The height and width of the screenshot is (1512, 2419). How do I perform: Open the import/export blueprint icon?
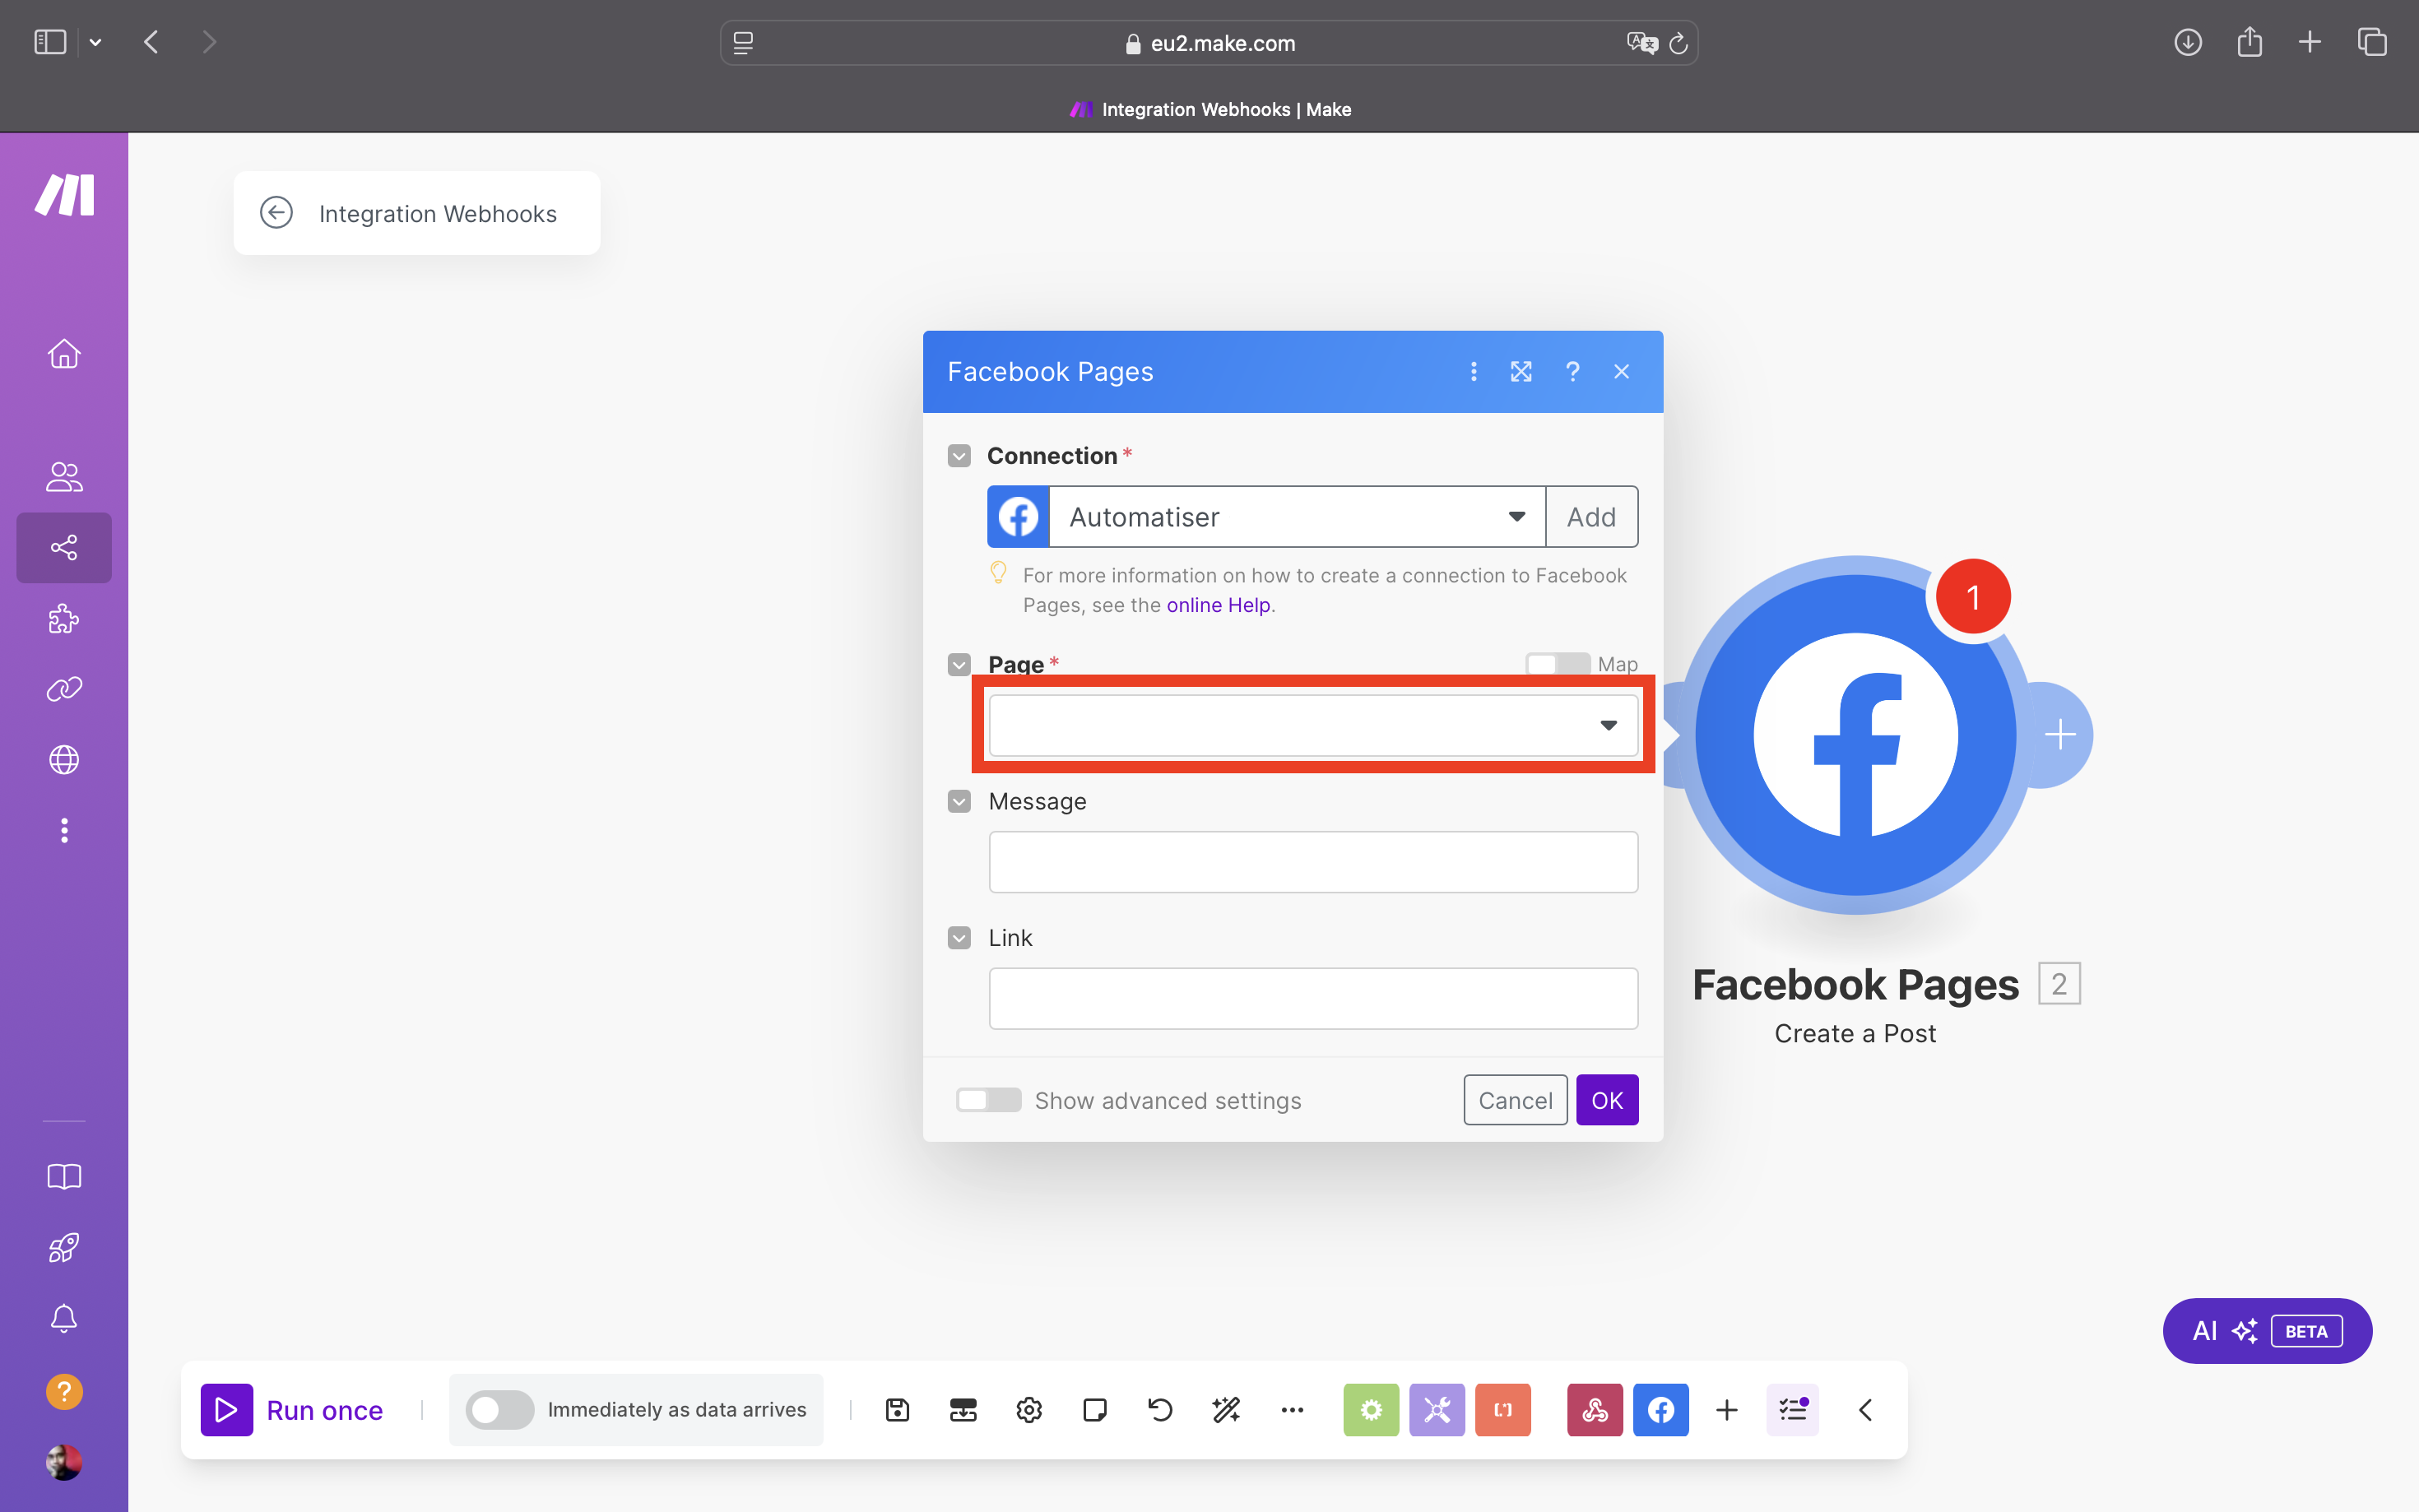[963, 1409]
